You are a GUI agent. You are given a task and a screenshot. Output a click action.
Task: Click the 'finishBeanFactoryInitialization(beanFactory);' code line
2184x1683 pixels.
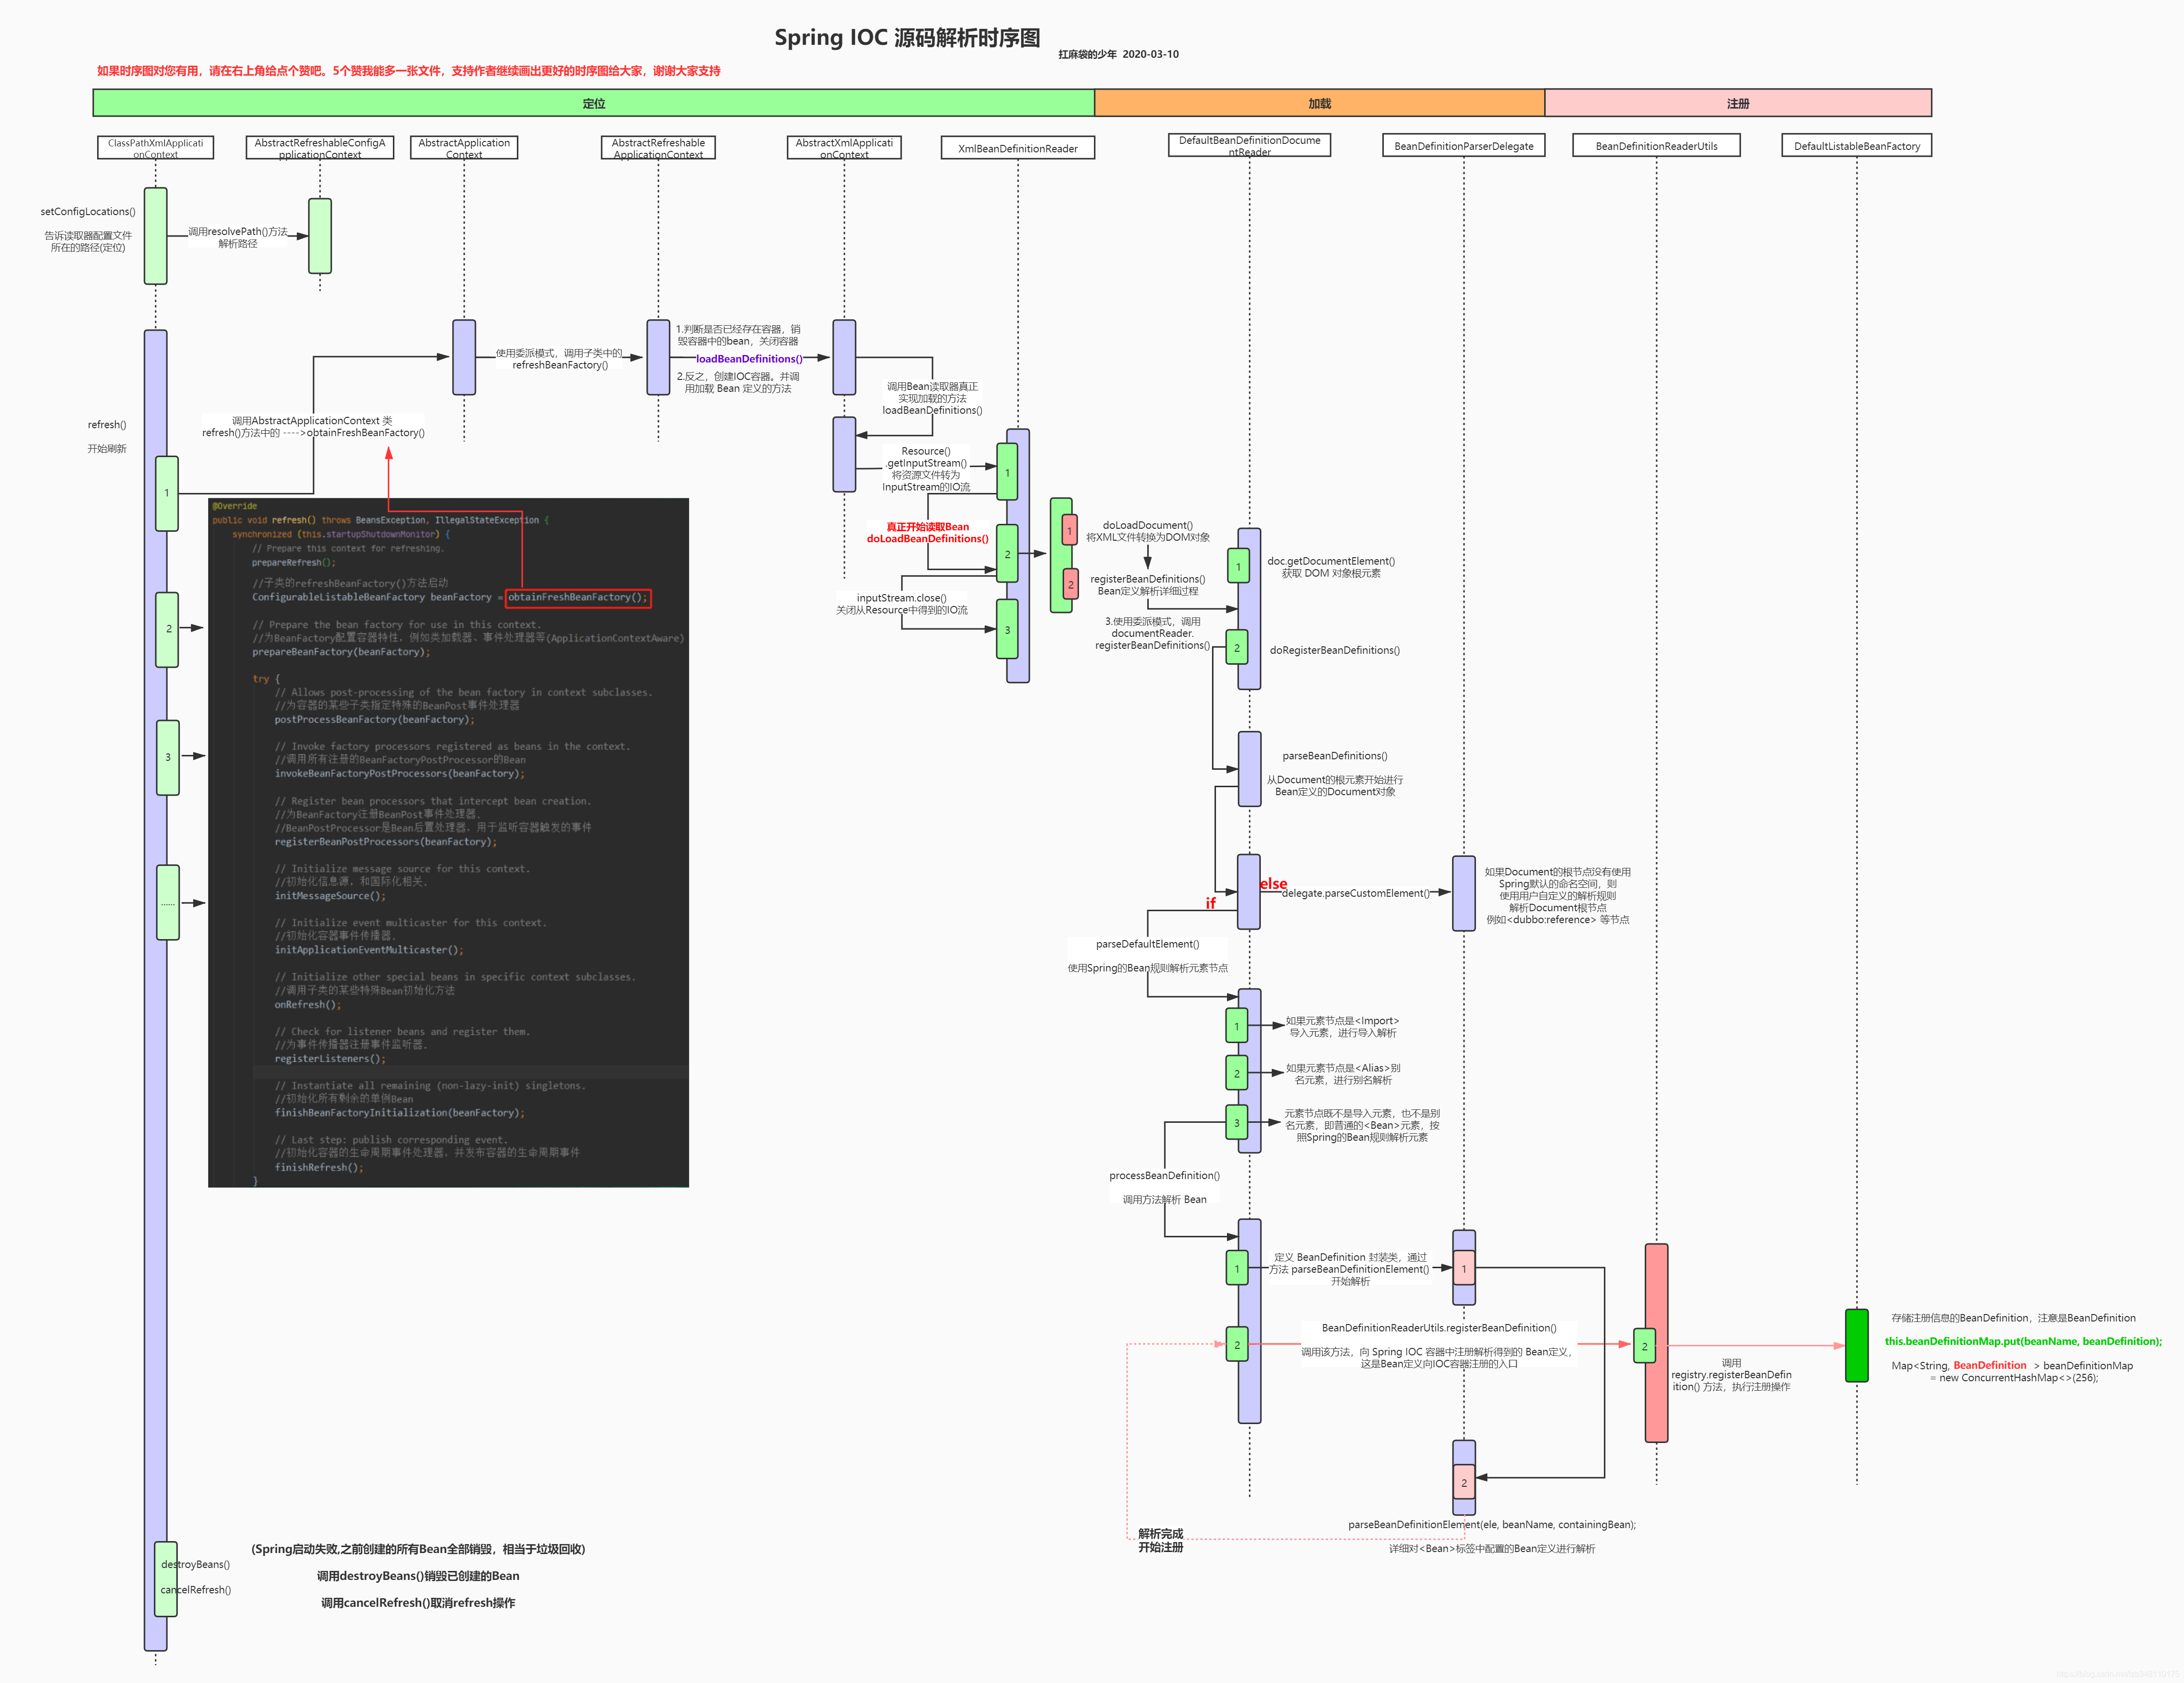400,1113
